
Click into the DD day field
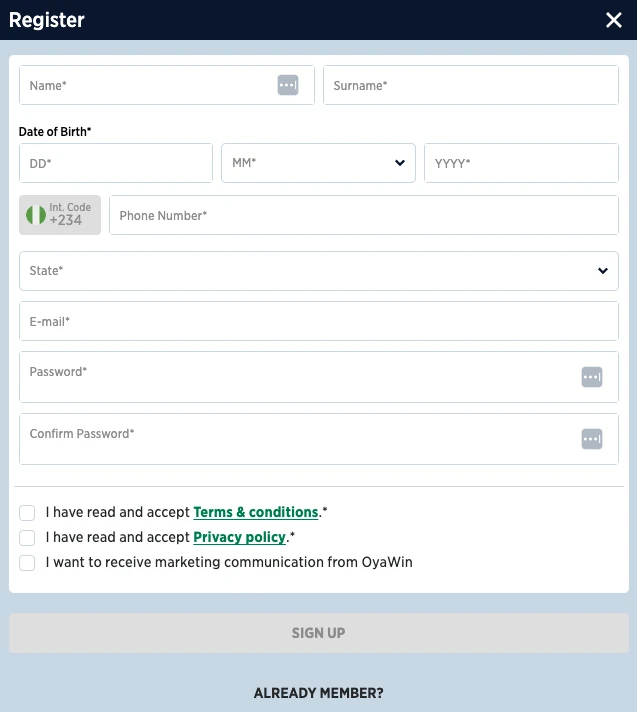tap(116, 163)
